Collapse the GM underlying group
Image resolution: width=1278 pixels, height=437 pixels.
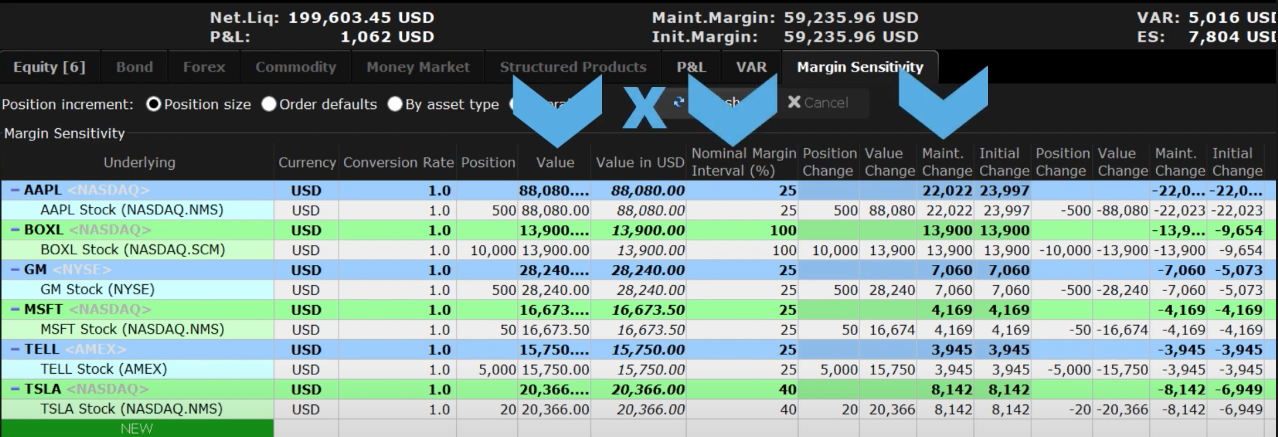tap(14, 270)
